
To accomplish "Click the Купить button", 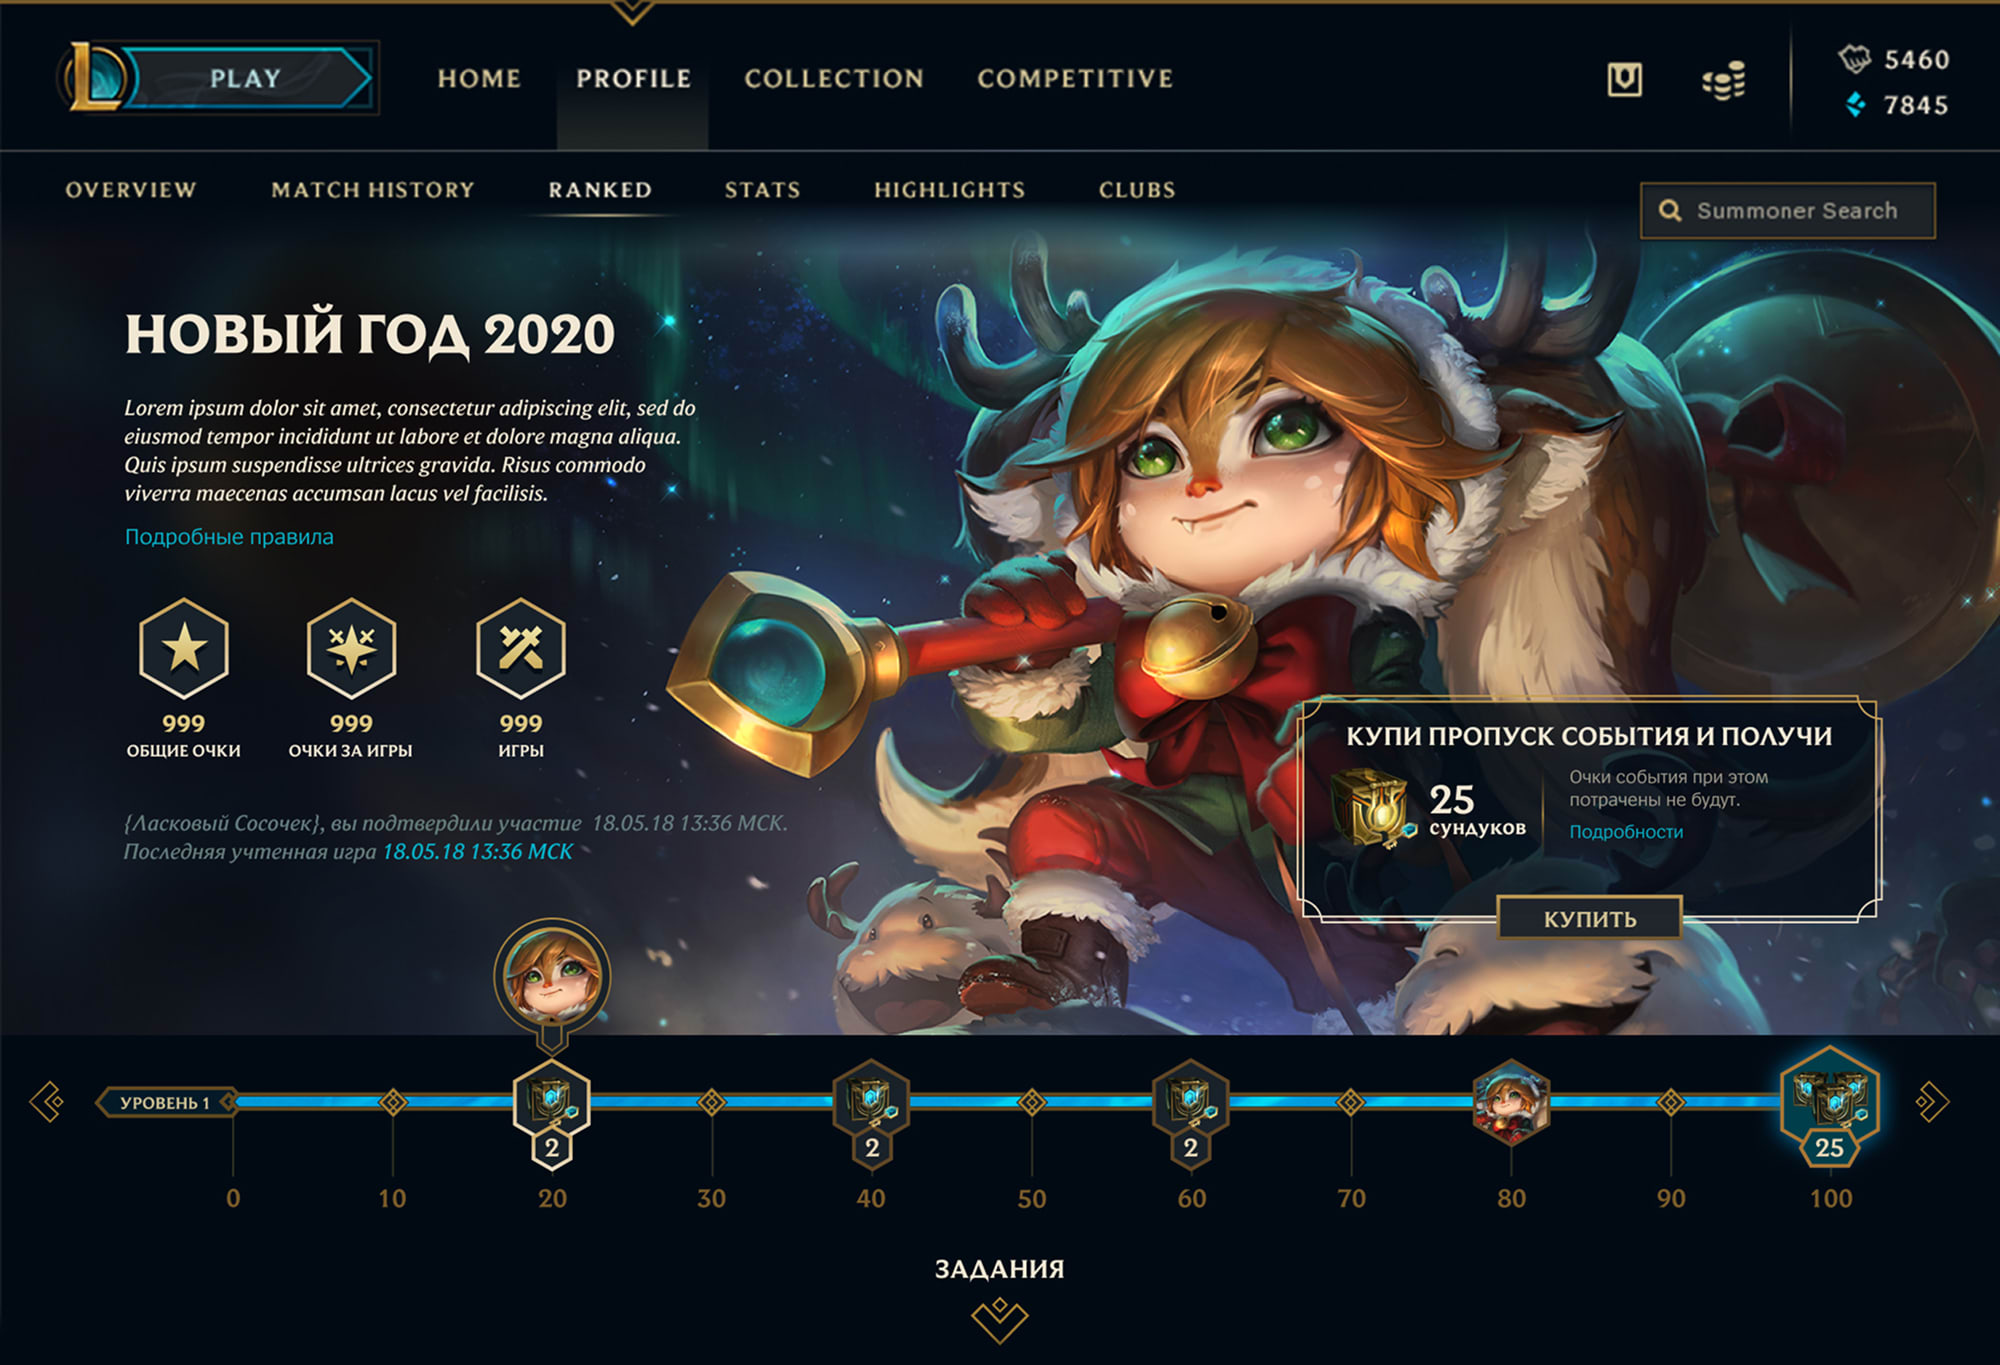I will 1589,919.
